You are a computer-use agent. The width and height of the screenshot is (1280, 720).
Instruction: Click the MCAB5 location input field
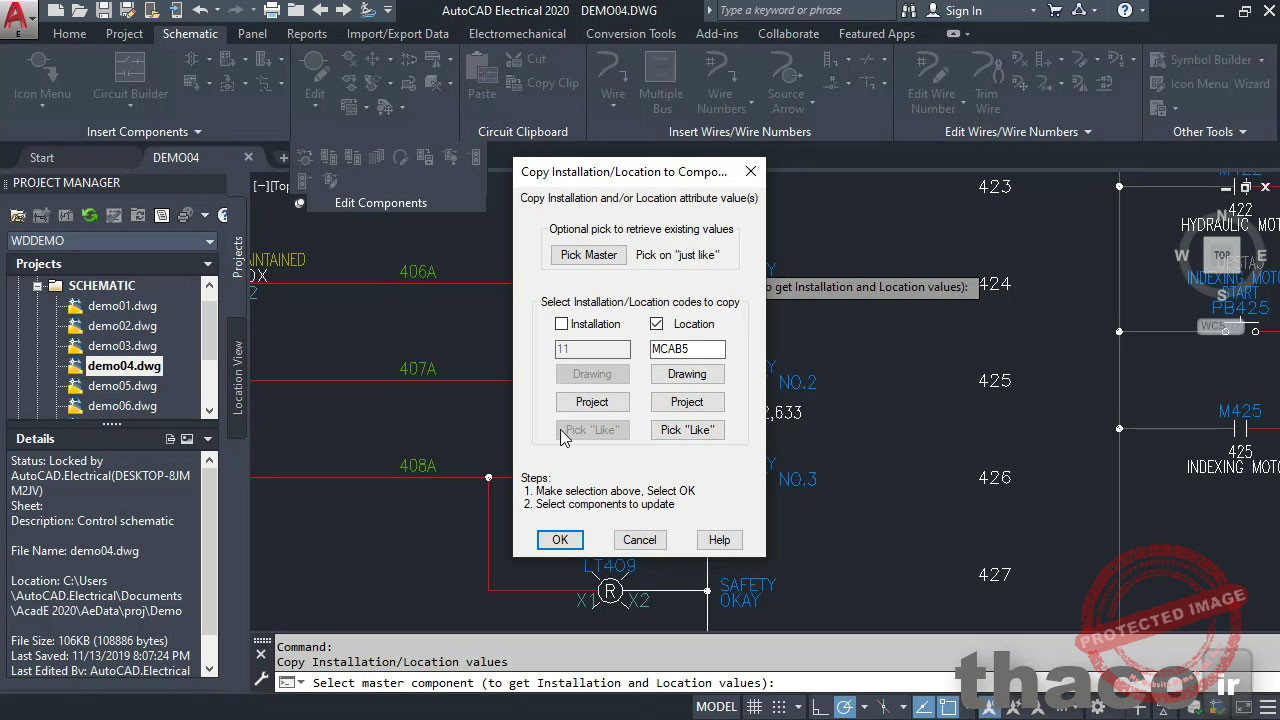pyautogui.click(x=687, y=348)
